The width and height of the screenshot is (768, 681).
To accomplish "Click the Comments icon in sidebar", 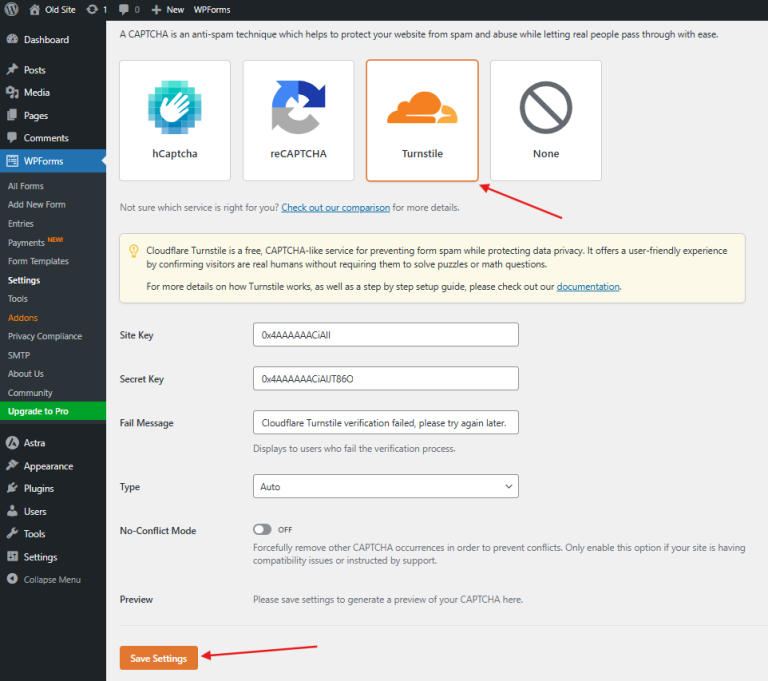I will tap(12, 138).
